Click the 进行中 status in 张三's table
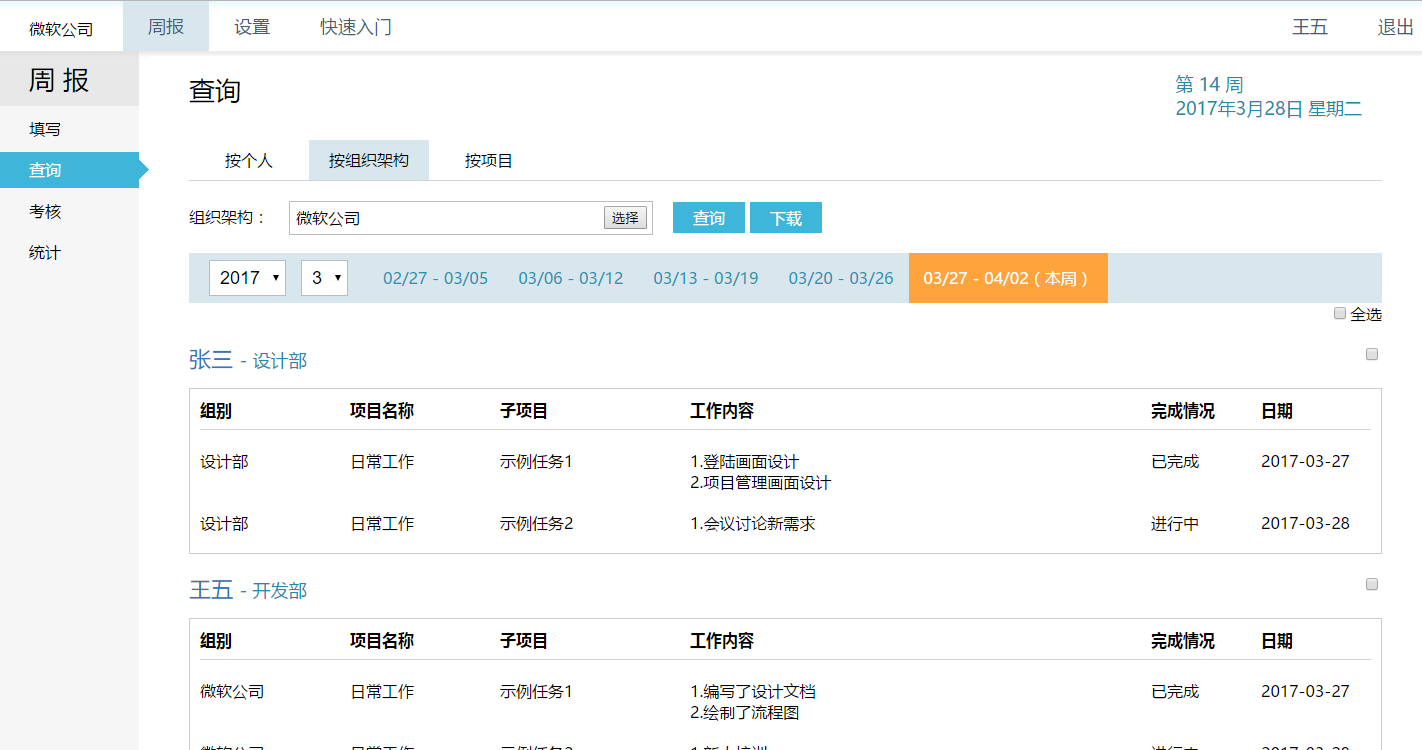This screenshot has height=750, width=1422. click(1175, 523)
